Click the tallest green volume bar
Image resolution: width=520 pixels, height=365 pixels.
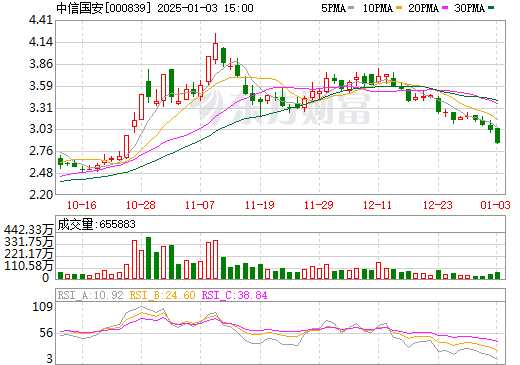click(x=149, y=258)
